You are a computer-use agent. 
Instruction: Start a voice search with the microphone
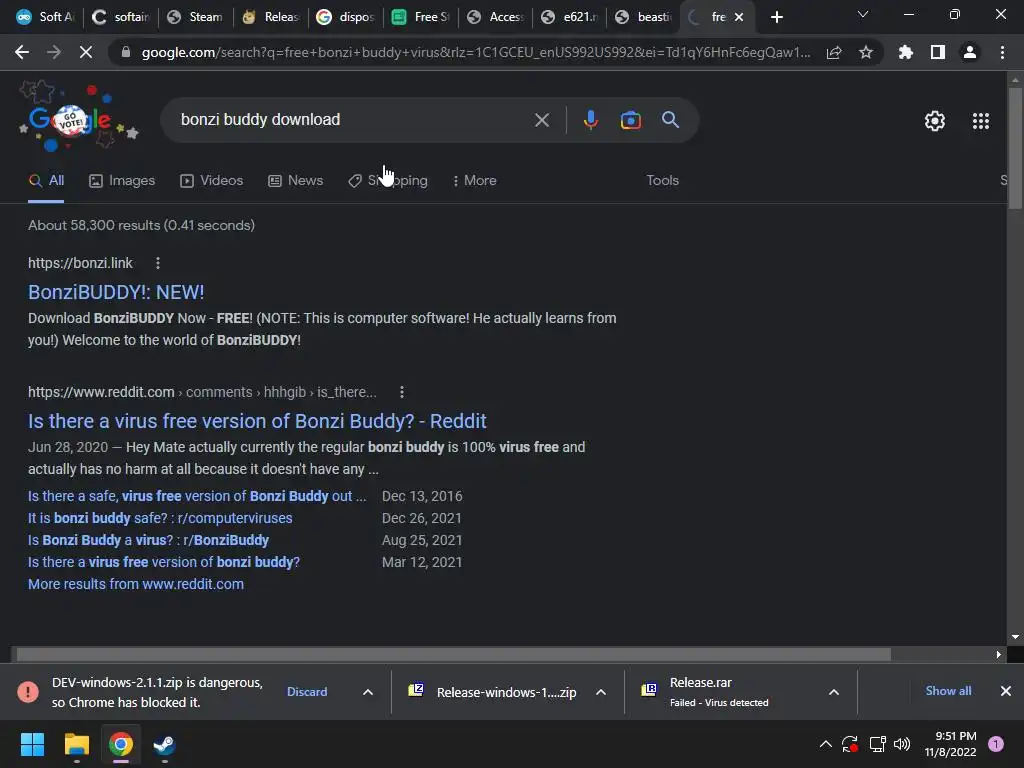[x=590, y=120]
